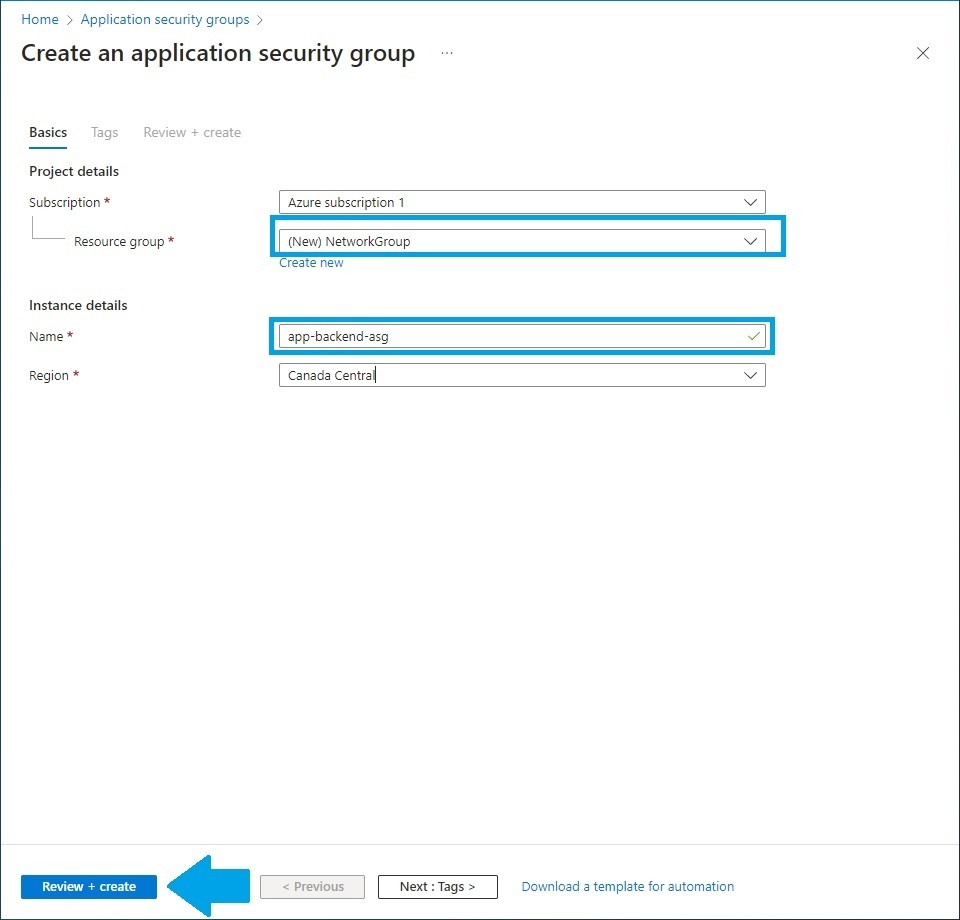Close the create pane with the X

coord(922,53)
